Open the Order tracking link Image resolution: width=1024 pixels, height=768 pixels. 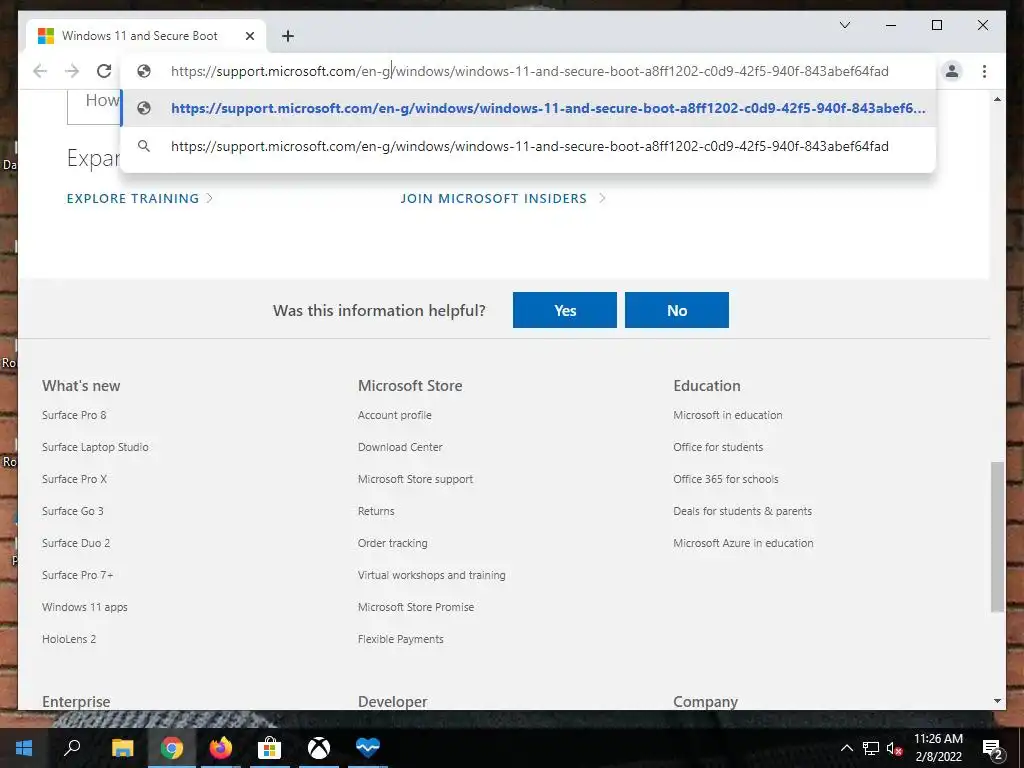coord(392,543)
